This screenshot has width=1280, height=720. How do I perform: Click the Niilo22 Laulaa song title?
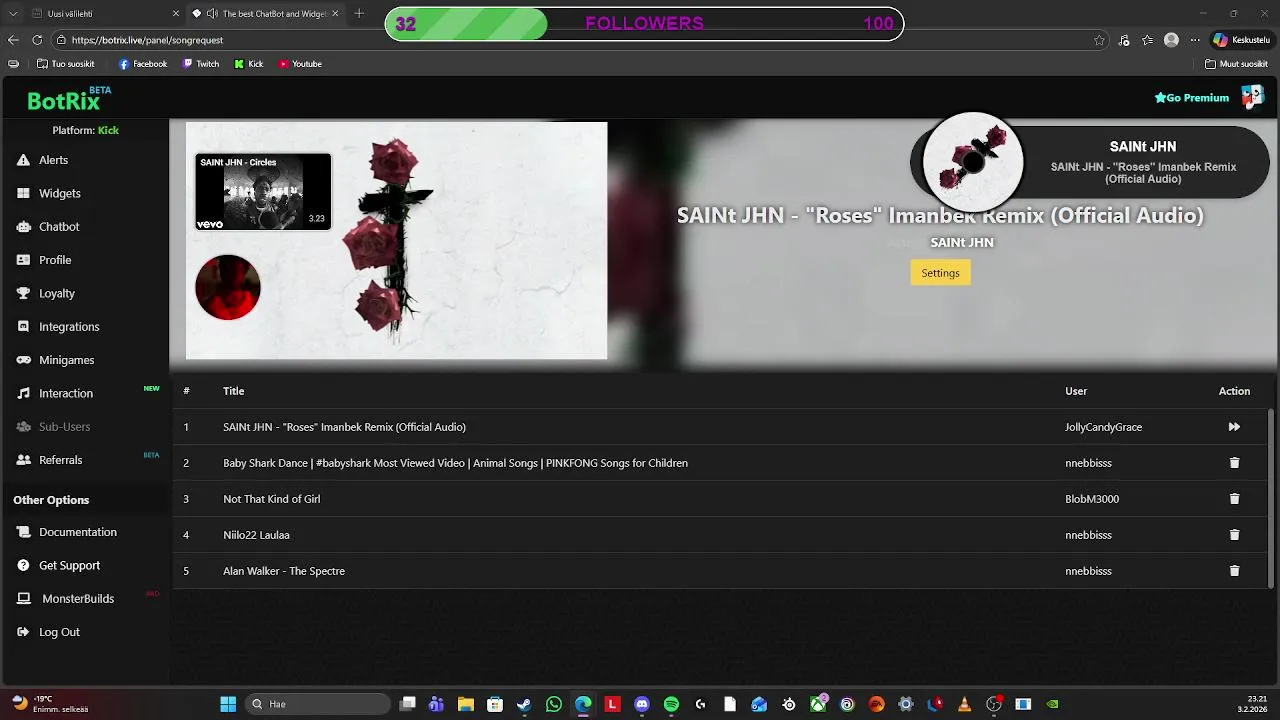point(256,535)
